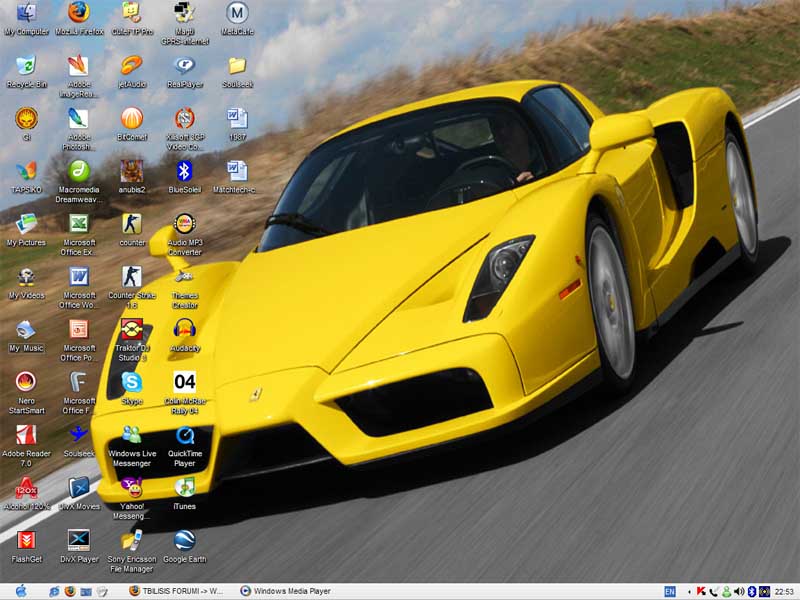Select the Adobe Photoshop feather icon

(79, 130)
